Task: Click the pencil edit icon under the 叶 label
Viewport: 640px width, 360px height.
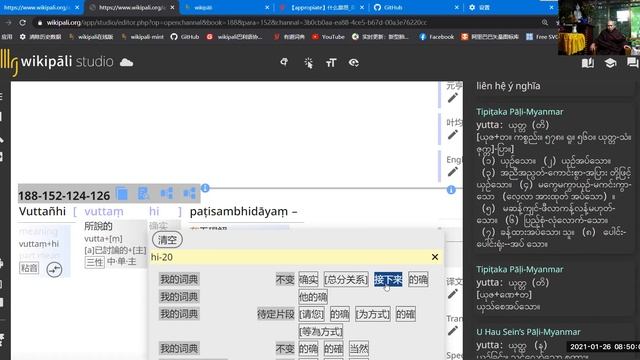Action: (x=453, y=135)
